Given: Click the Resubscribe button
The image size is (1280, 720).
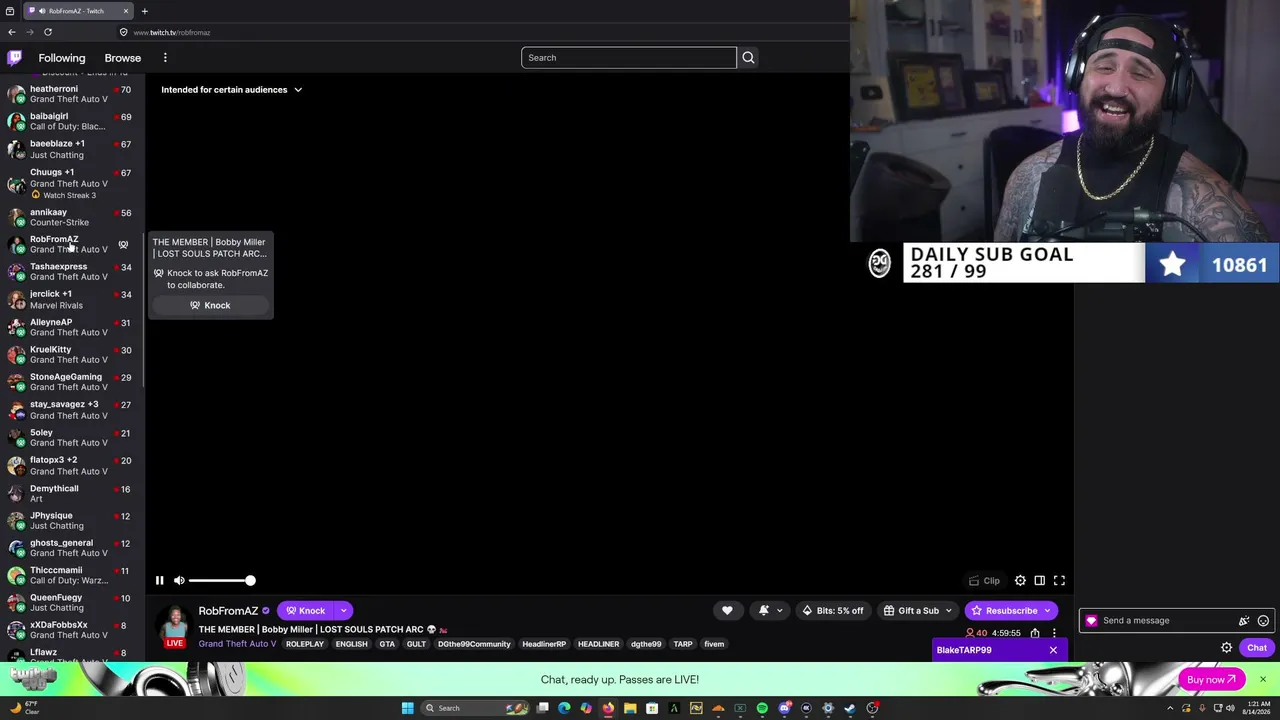Looking at the screenshot, I should coord(1003,611).
